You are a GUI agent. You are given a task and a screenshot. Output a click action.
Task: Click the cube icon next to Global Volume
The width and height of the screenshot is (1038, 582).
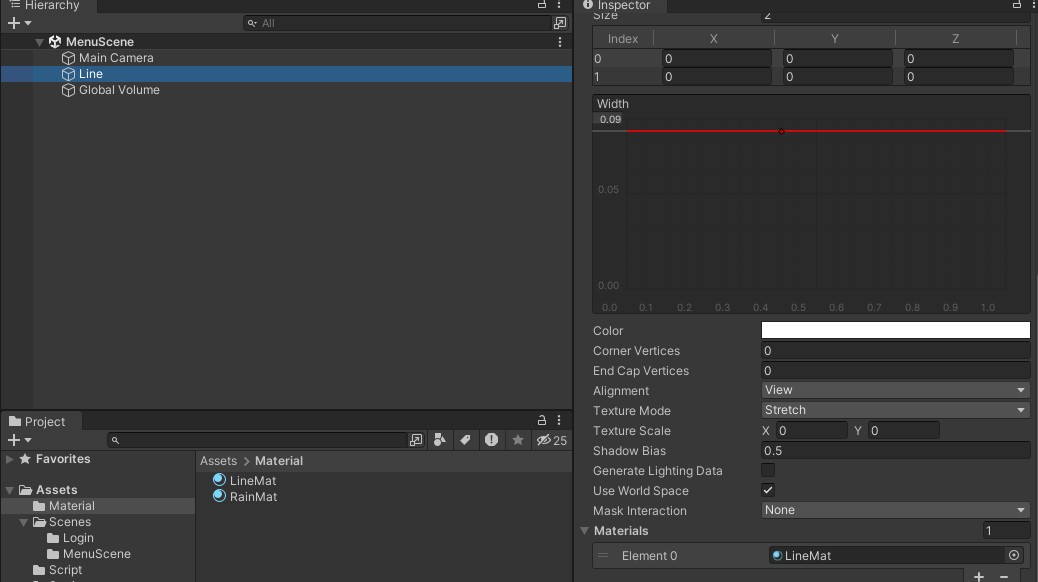pos(68,90)
